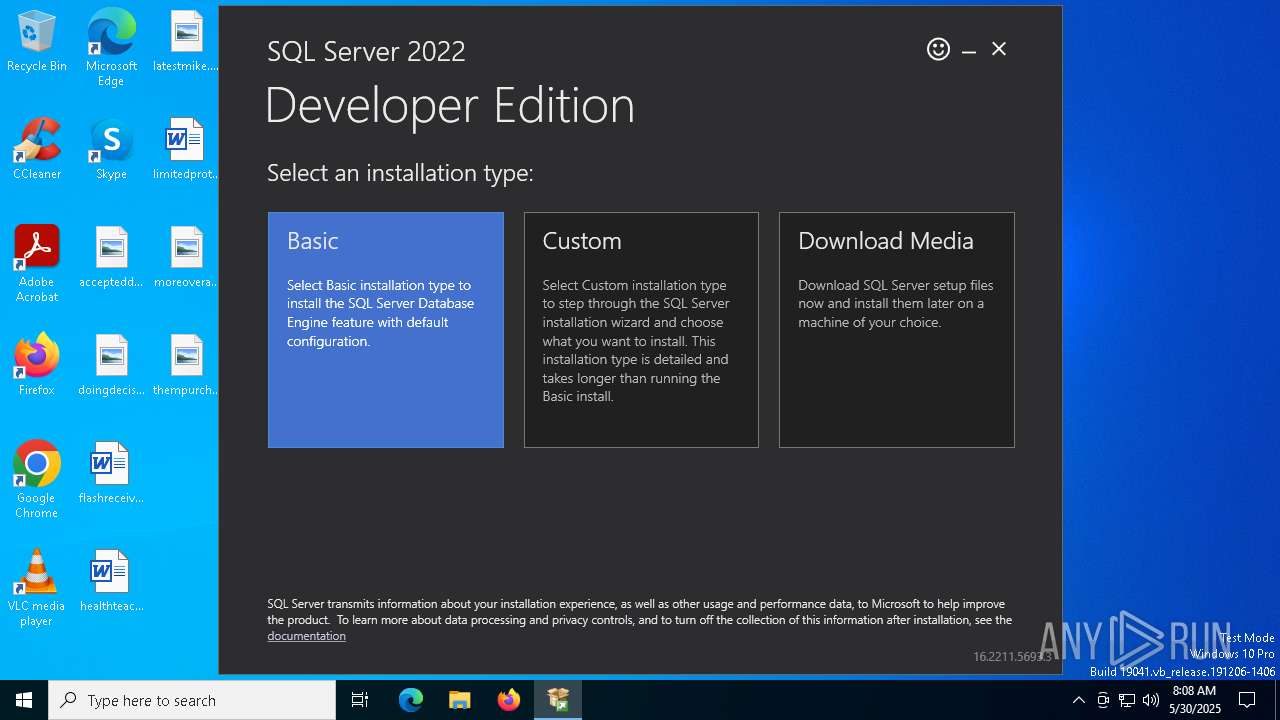1280x720 pixels.
Task: Open Recycle Bin on the desktop
Action: point(37,42)
